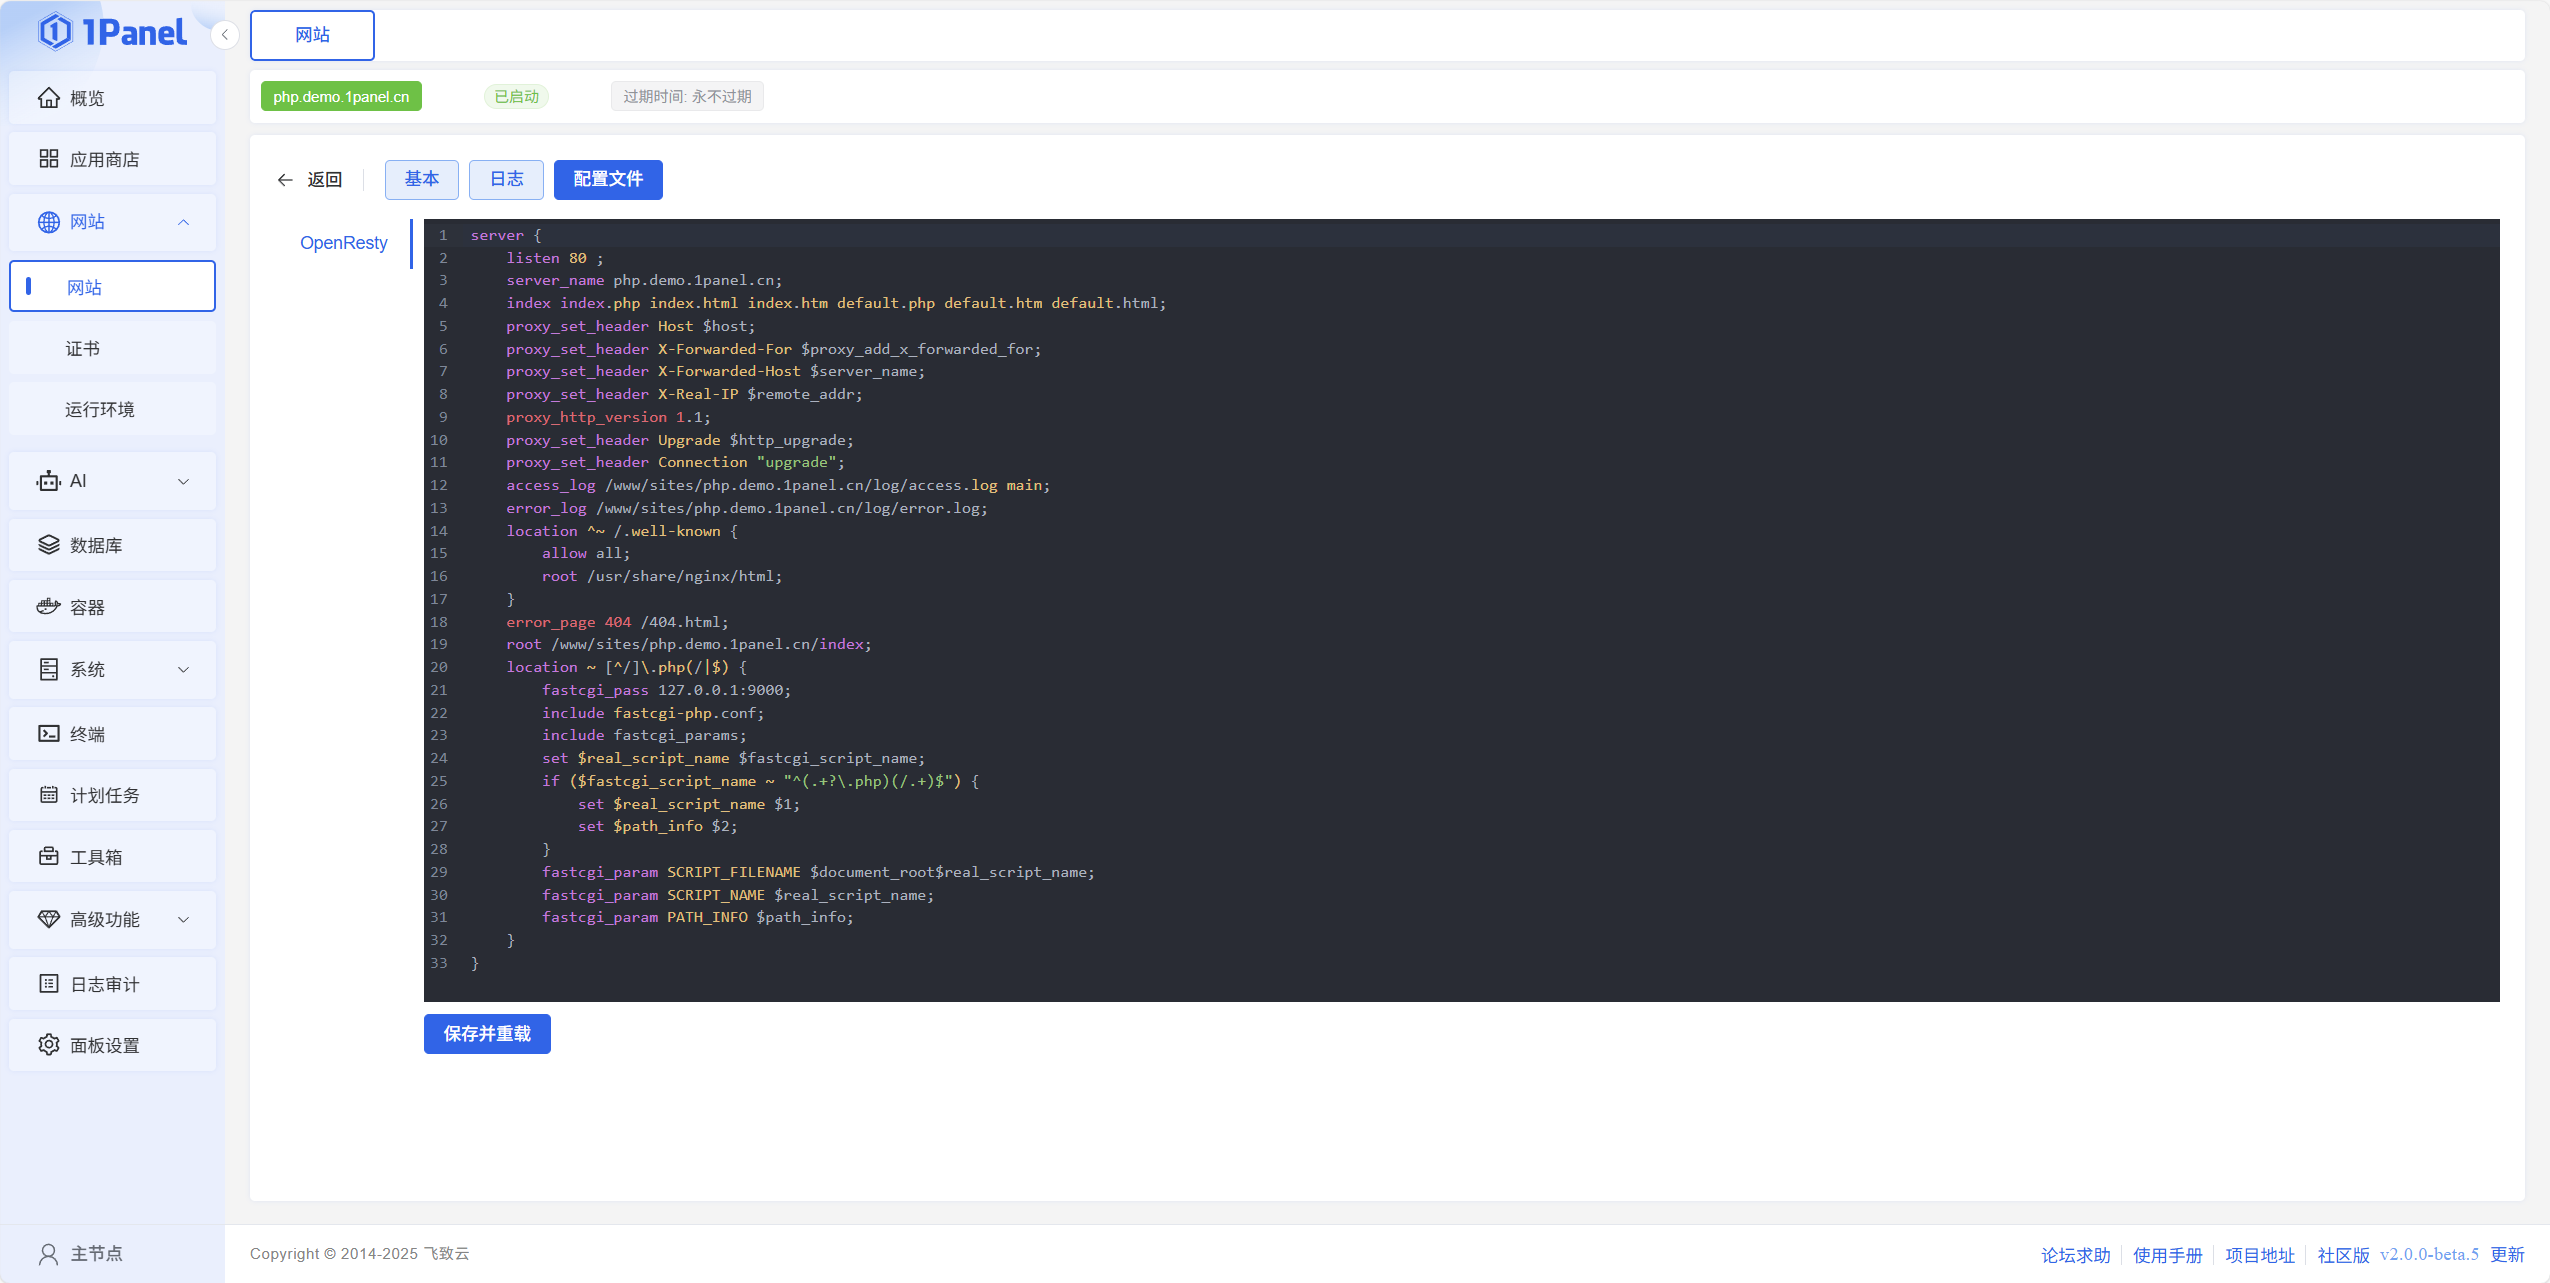
Task: Open 容器 container docker icon
Action: point(49,607)
